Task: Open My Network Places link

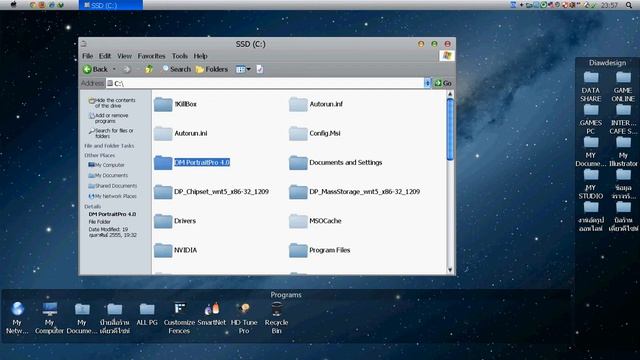Action: tap(112, 196)
